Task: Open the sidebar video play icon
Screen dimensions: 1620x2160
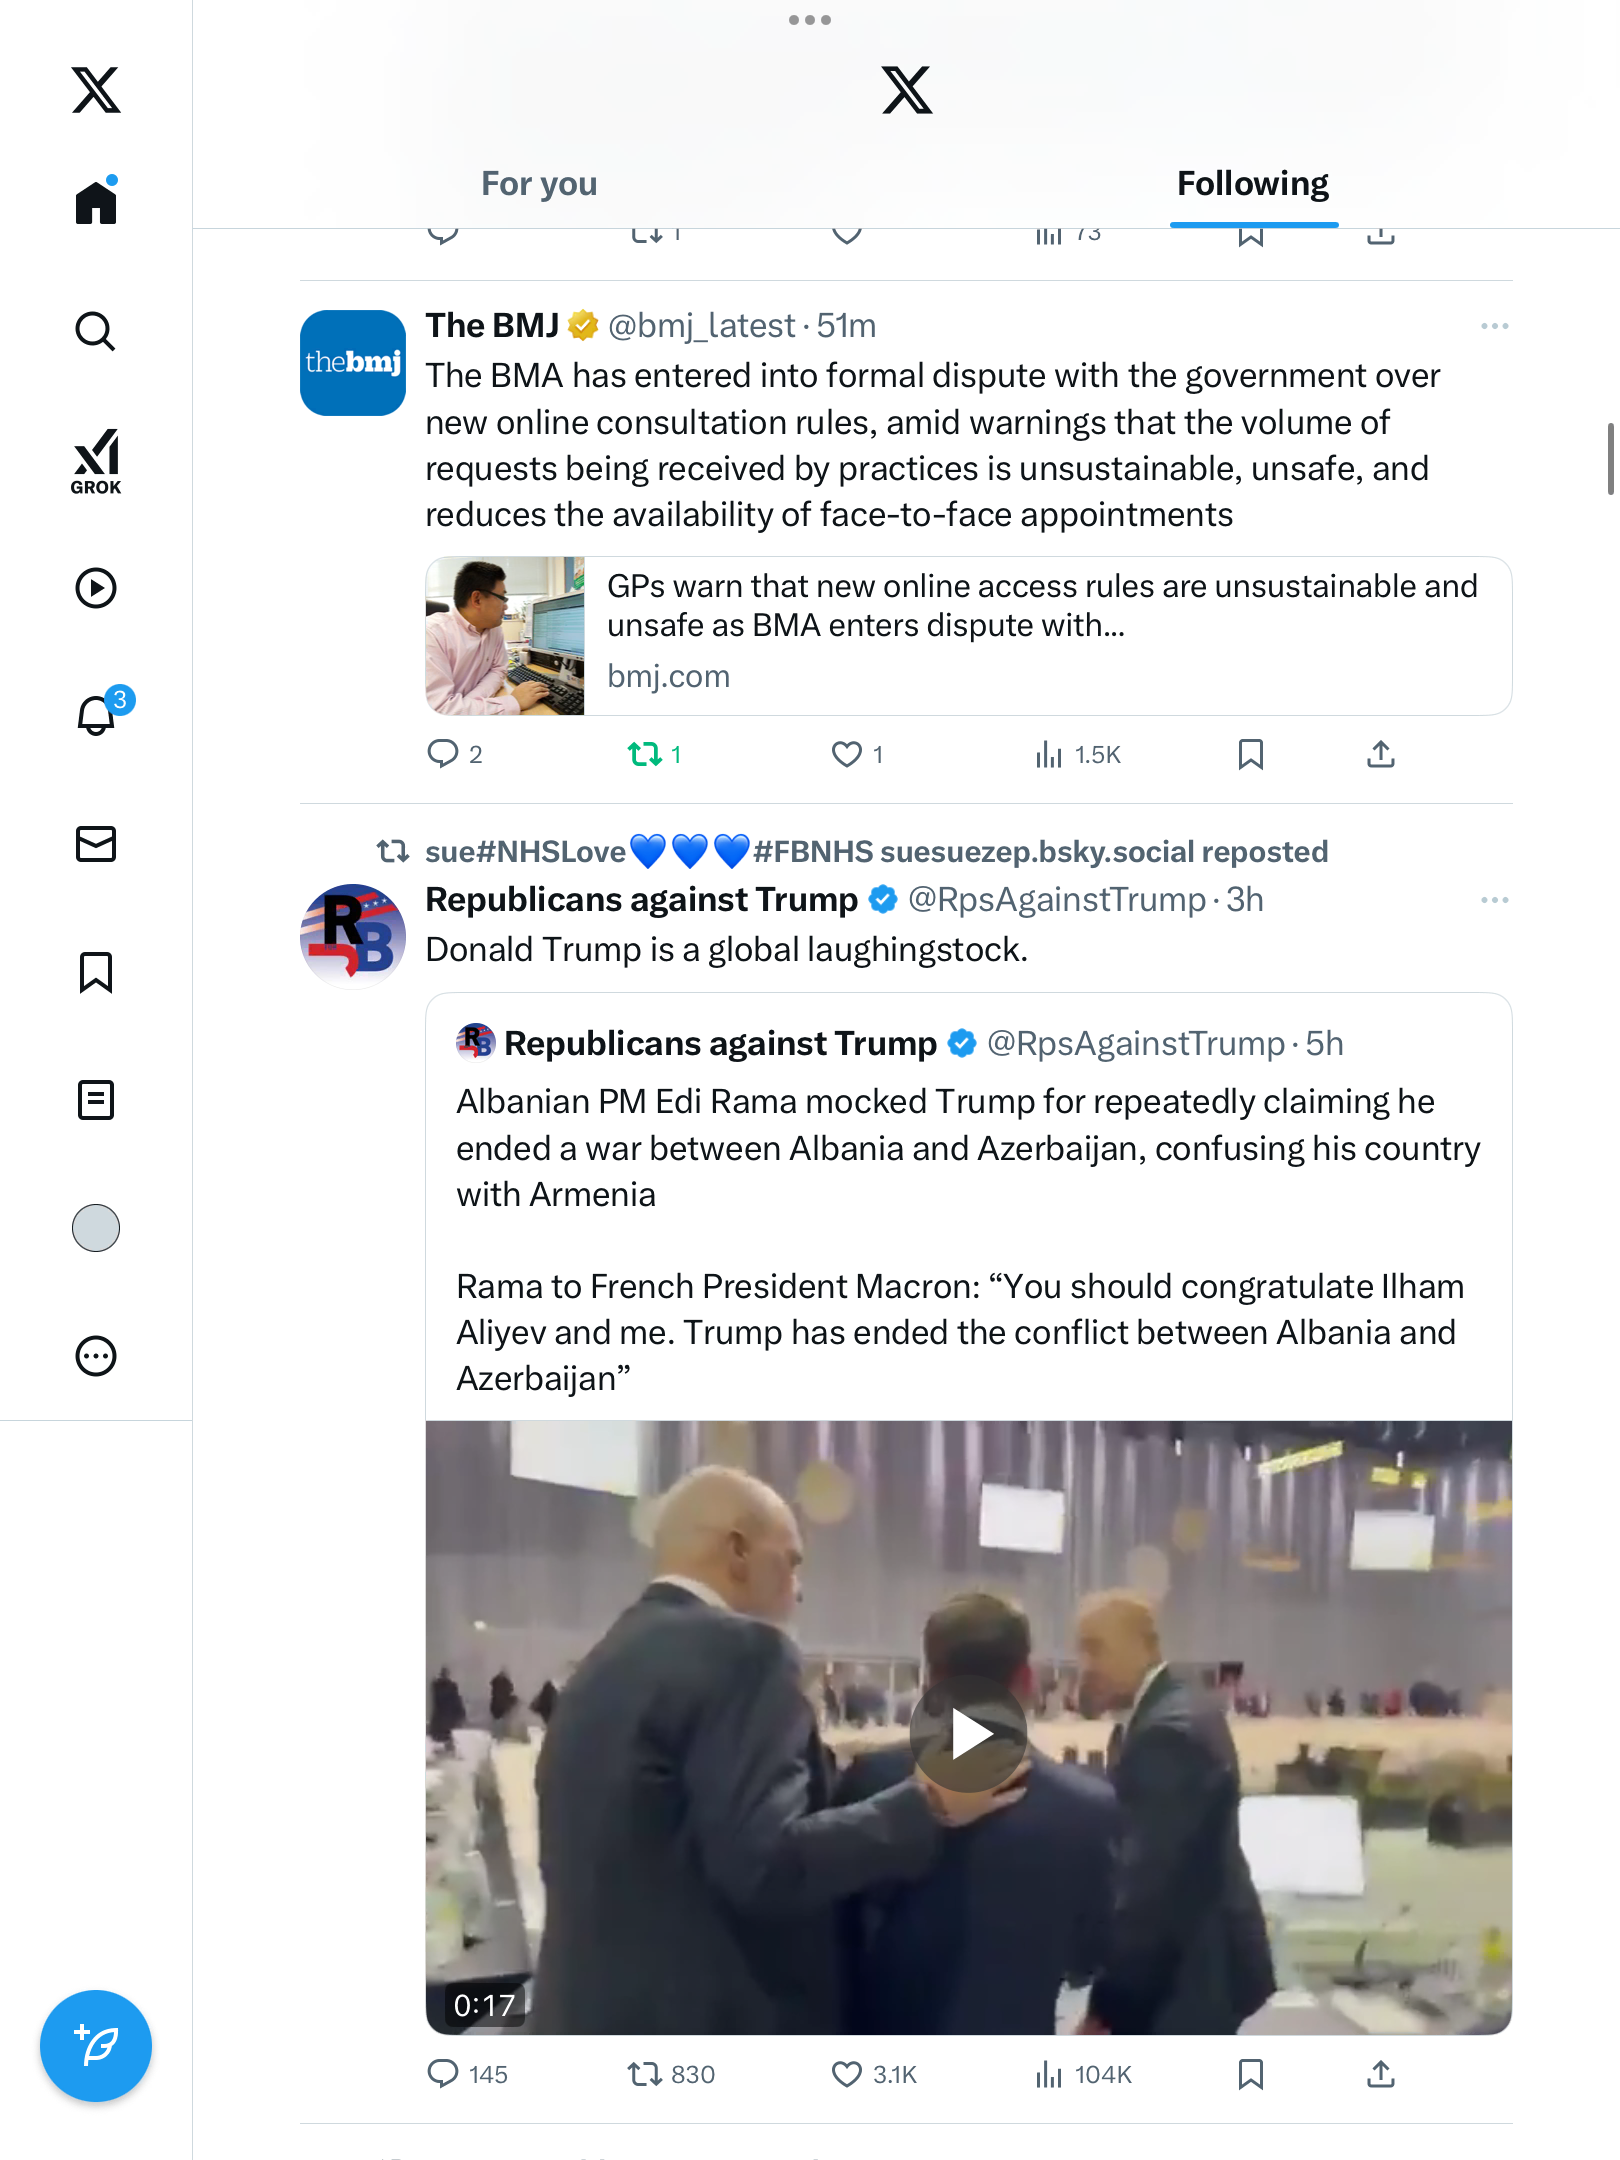Action: (96, 588)
